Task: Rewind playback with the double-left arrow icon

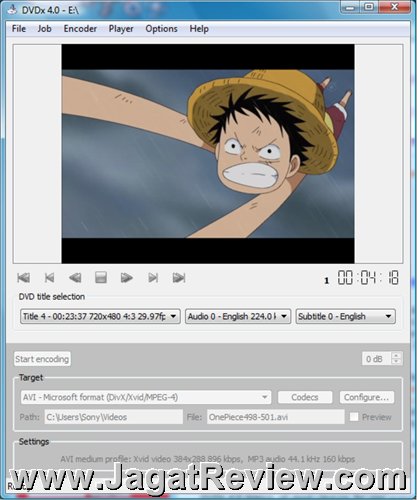Action: (75, 278)
